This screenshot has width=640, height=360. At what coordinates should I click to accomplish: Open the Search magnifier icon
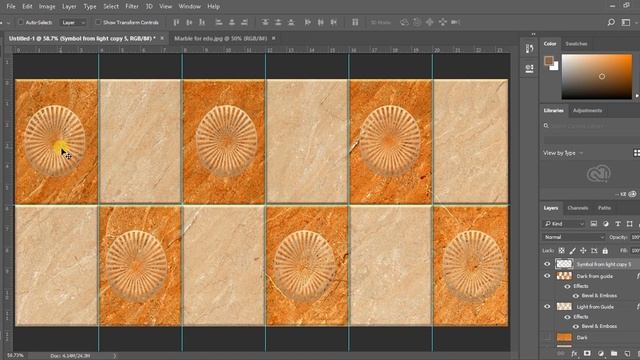pos(611,22)
